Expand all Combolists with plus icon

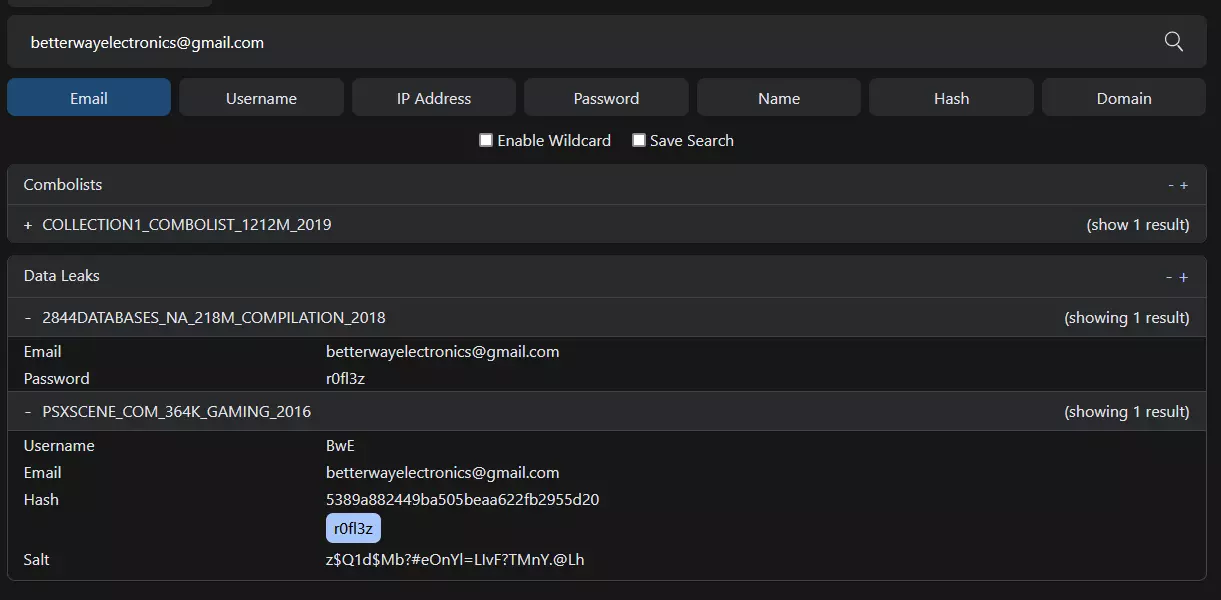(1184, 185)
